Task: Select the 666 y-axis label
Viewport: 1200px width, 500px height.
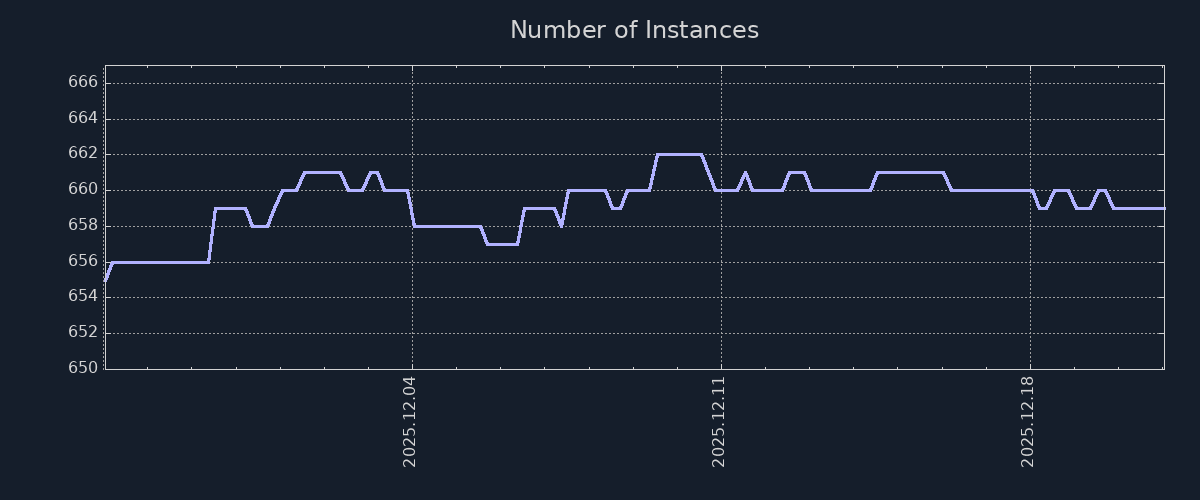Action: 83,82
